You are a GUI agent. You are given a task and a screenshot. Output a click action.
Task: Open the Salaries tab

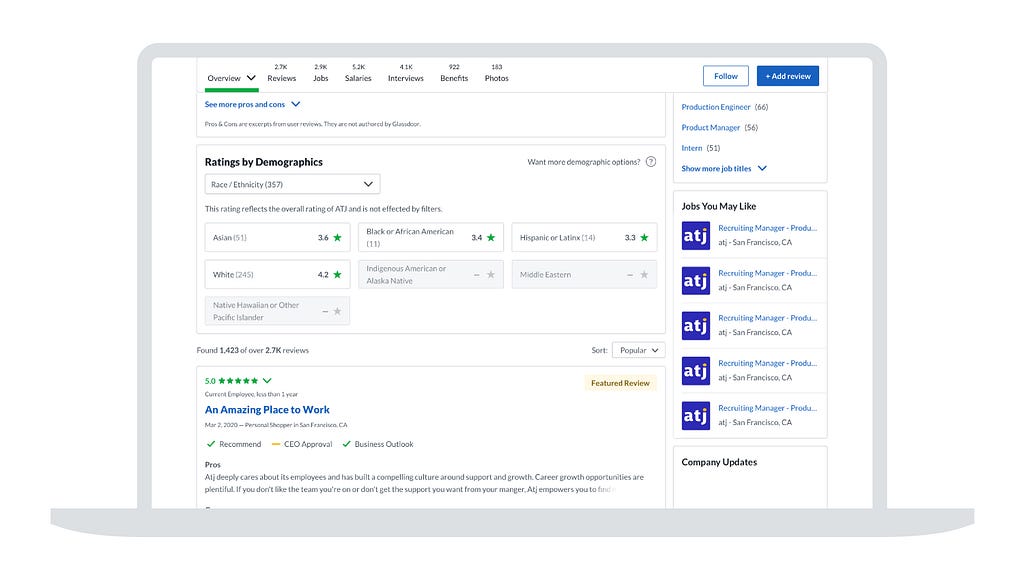[358, 73]
